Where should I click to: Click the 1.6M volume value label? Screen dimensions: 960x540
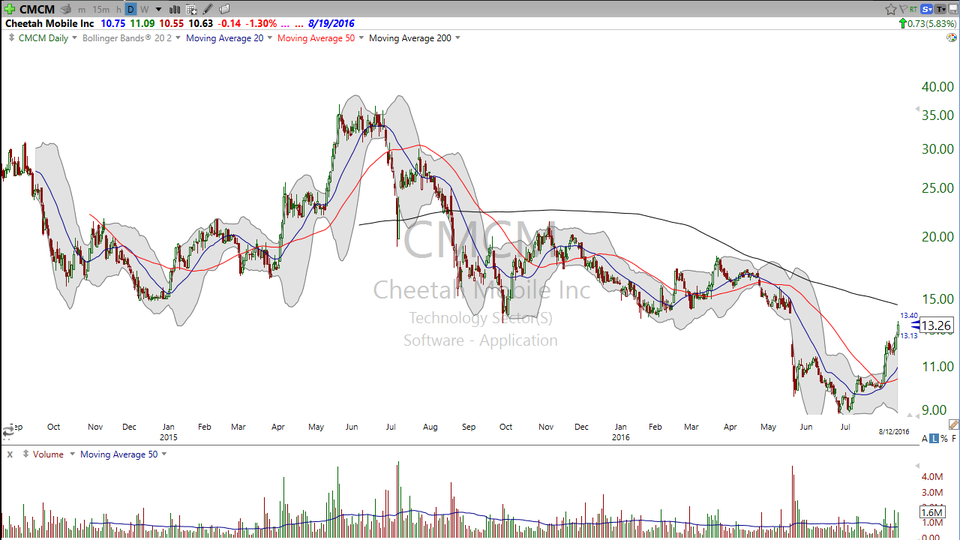pos(932,512)
